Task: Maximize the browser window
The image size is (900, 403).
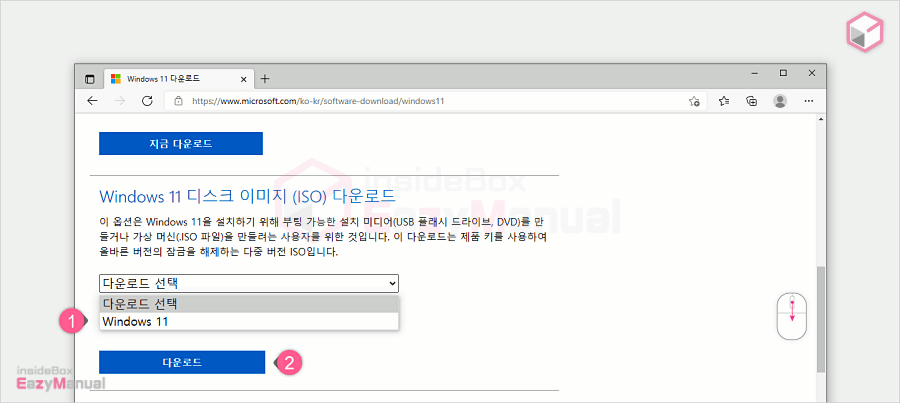Action: coord(783,73)
